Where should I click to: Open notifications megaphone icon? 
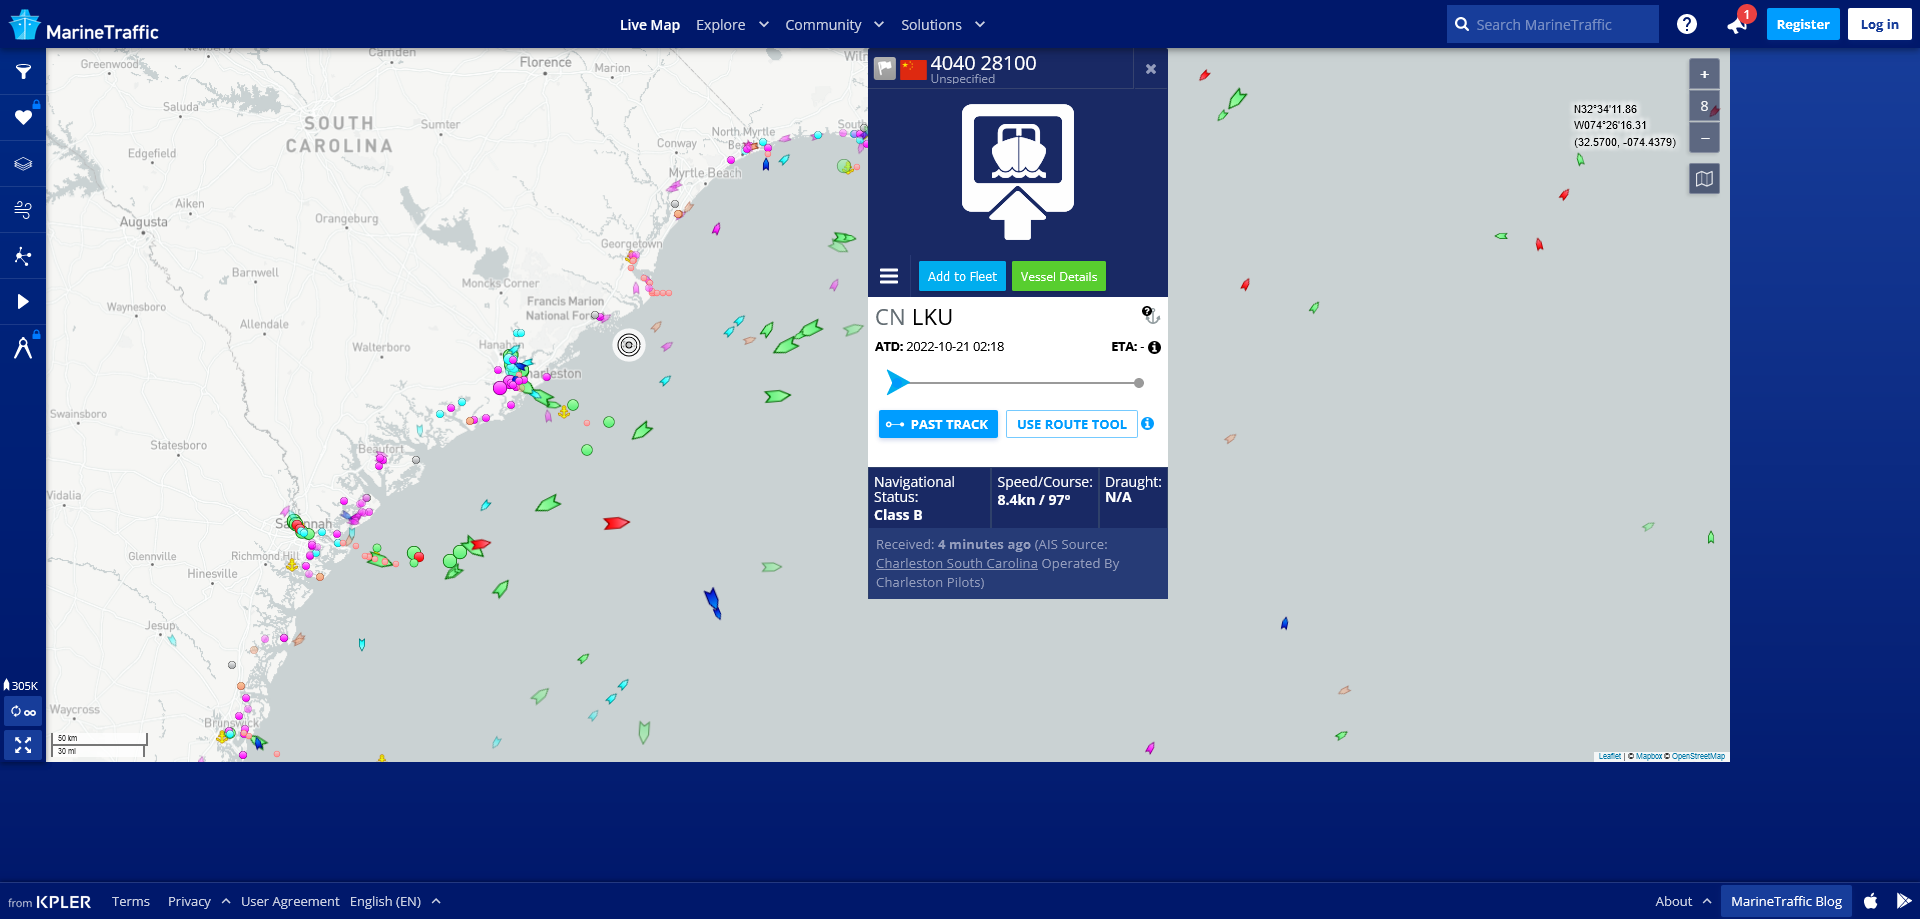(x=1736, y=25)
